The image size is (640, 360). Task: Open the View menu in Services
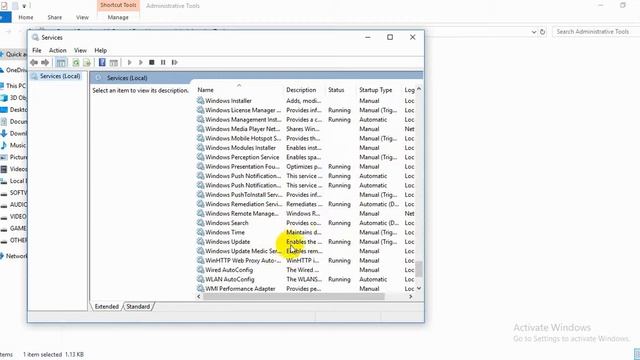point(80,50)
